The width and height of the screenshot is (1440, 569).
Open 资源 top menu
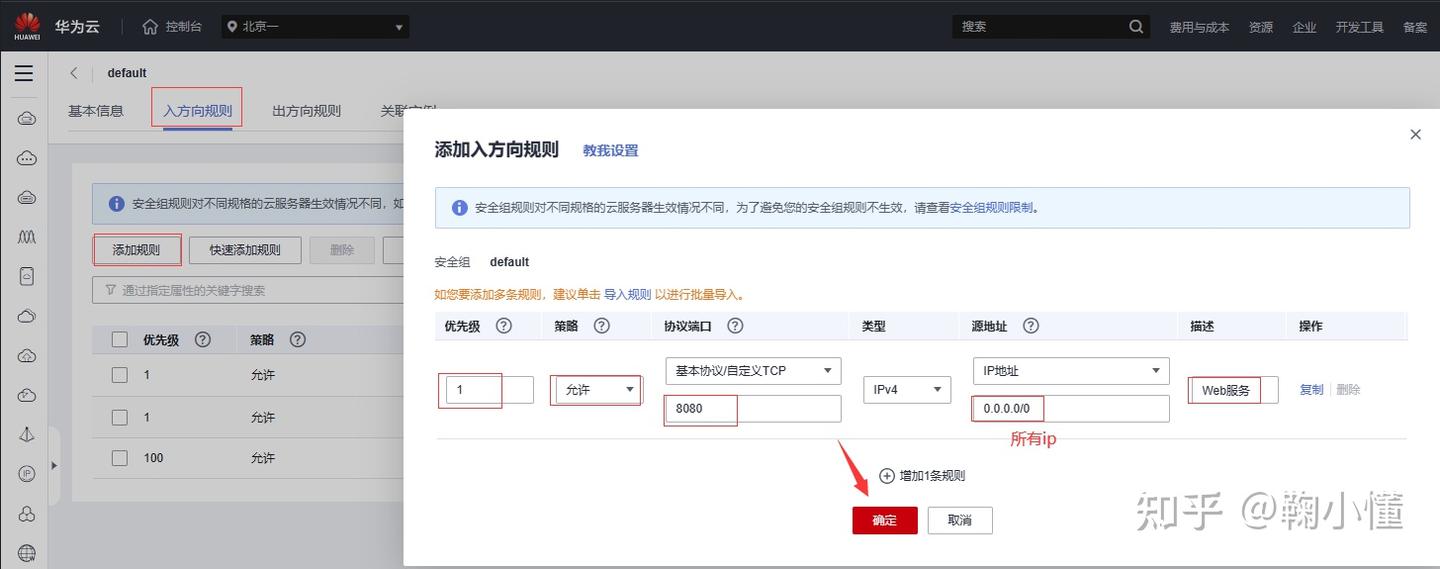(1261, 27)
